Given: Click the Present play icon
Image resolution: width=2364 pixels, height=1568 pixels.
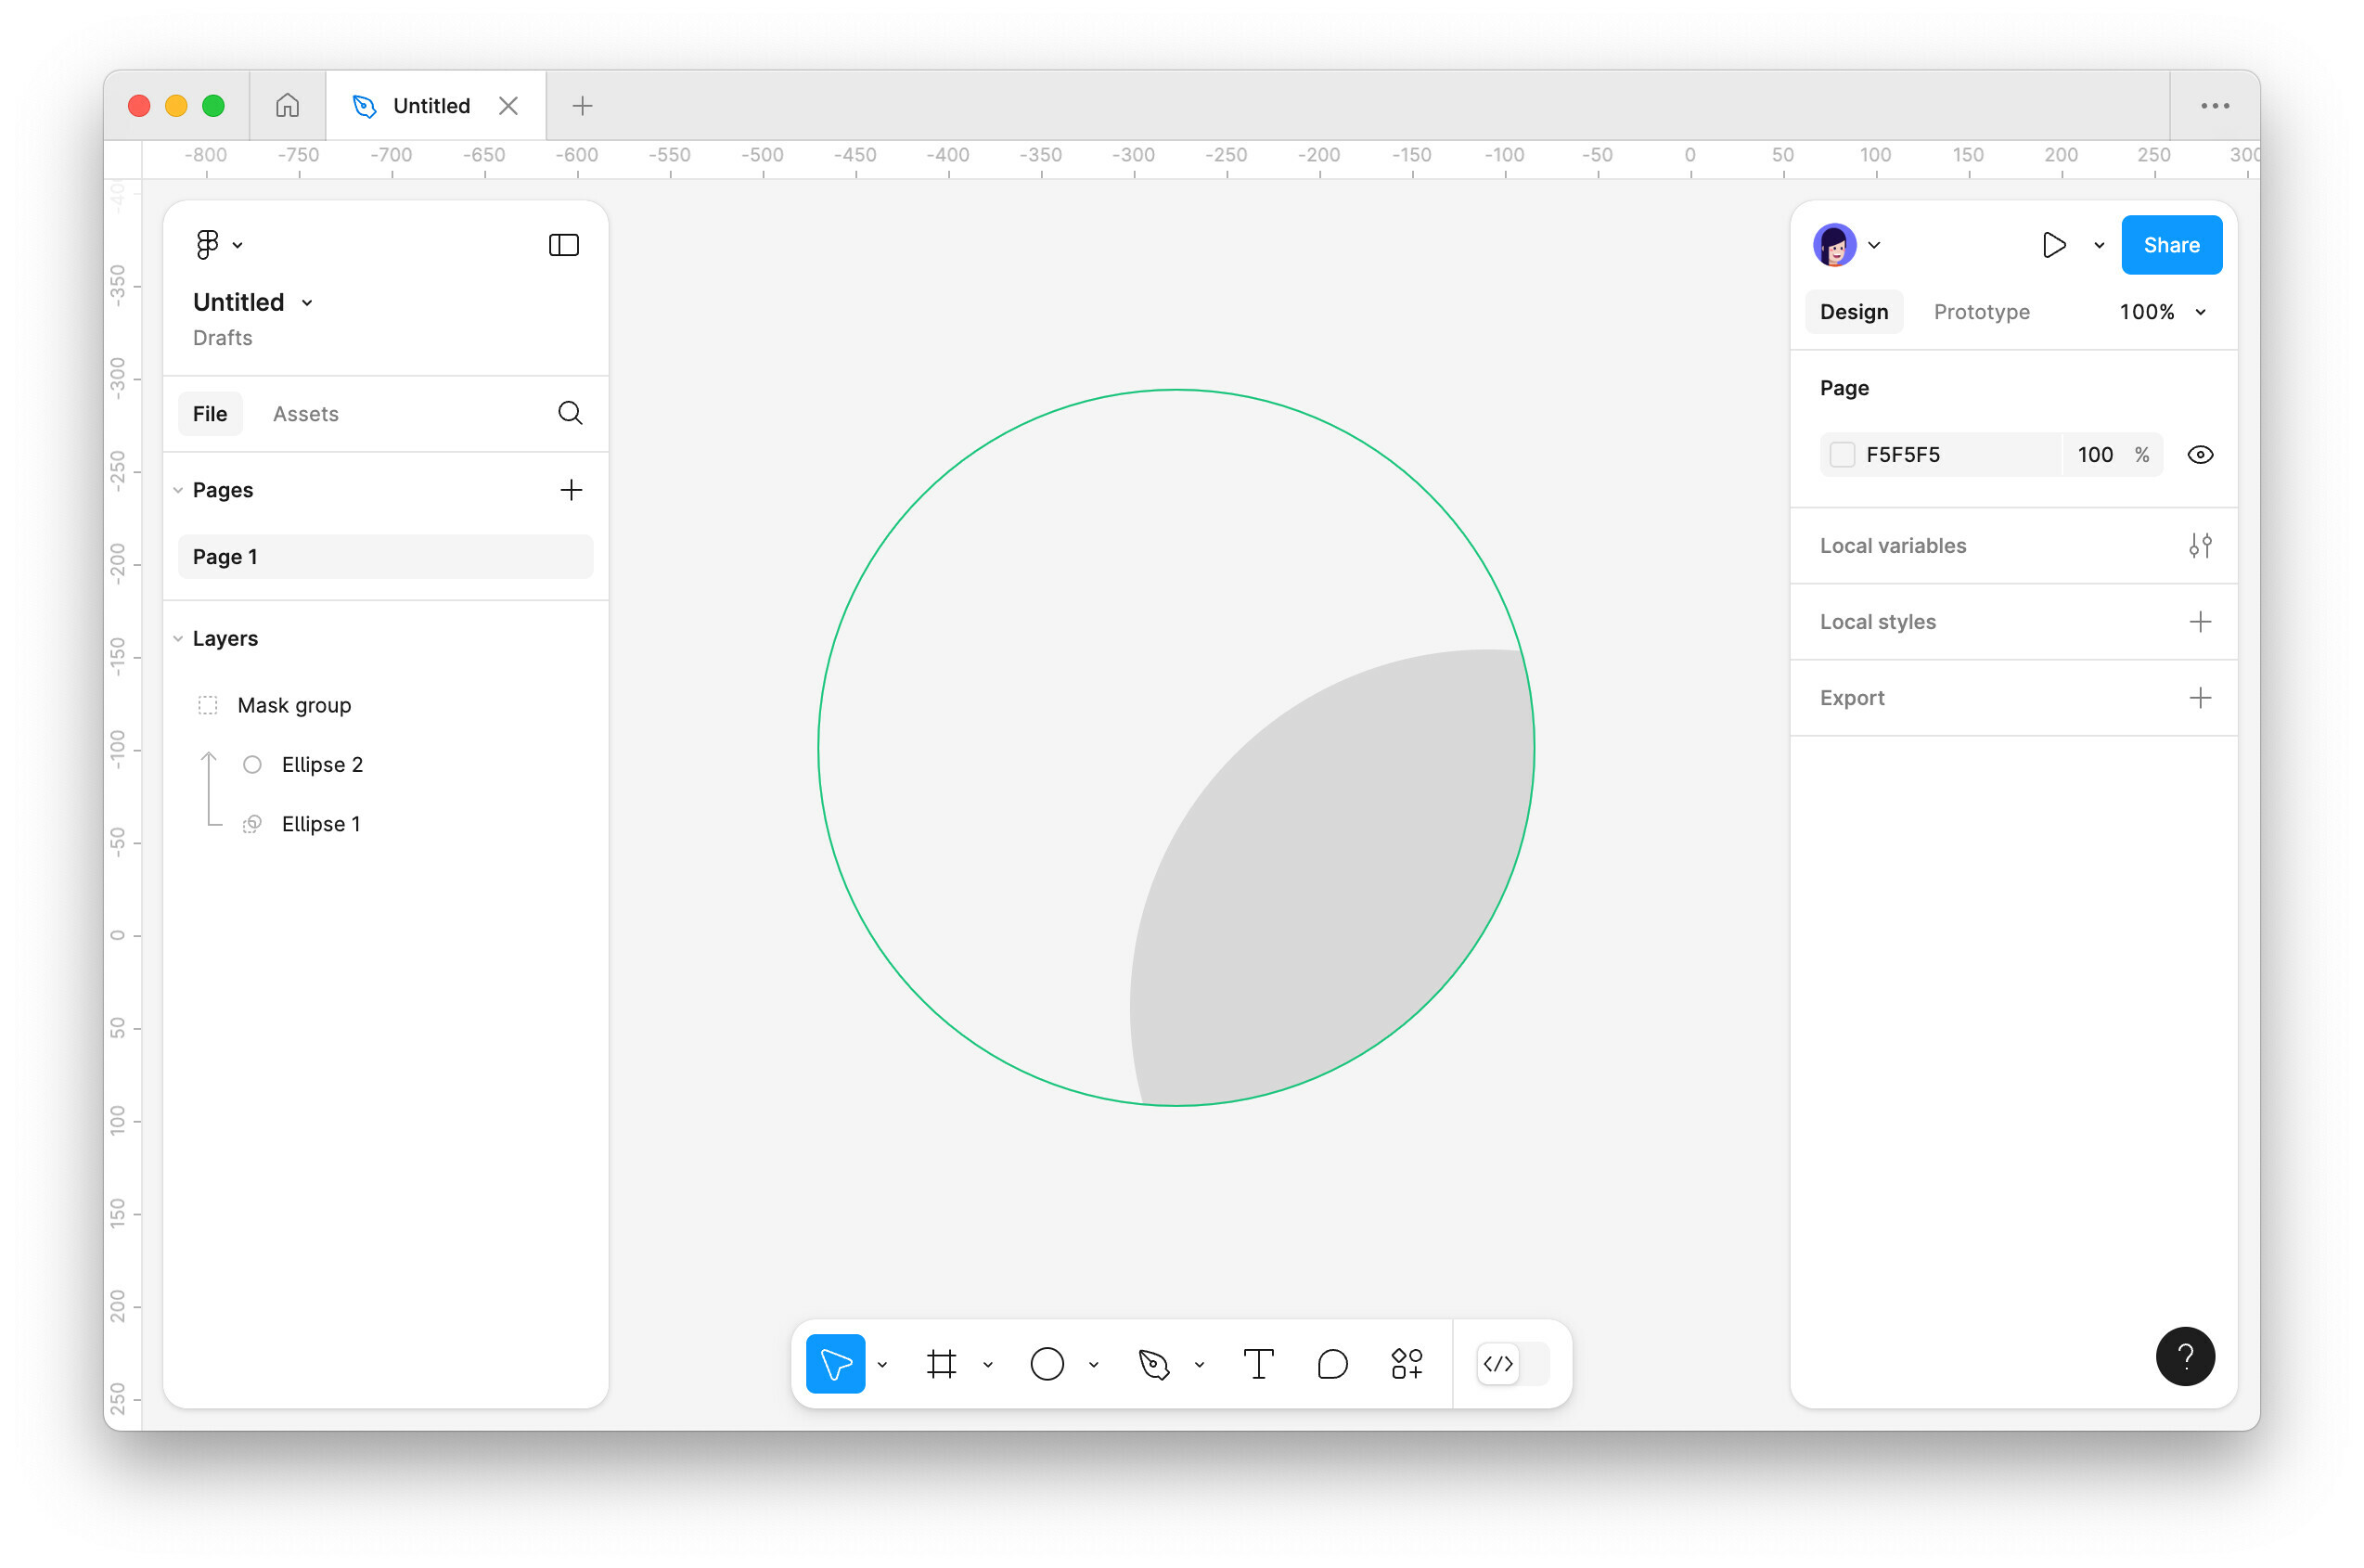Looking at the screenshot, I should [x=2054, y=245].
